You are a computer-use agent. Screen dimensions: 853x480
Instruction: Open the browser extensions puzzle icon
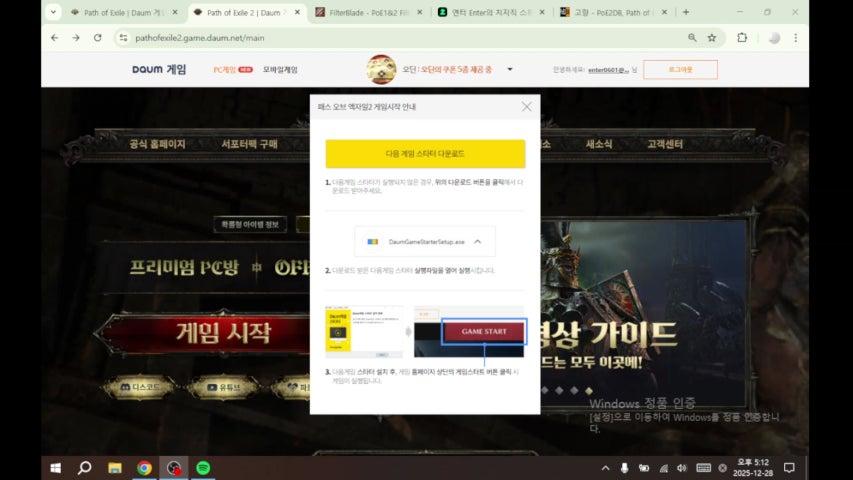(742, 37)
